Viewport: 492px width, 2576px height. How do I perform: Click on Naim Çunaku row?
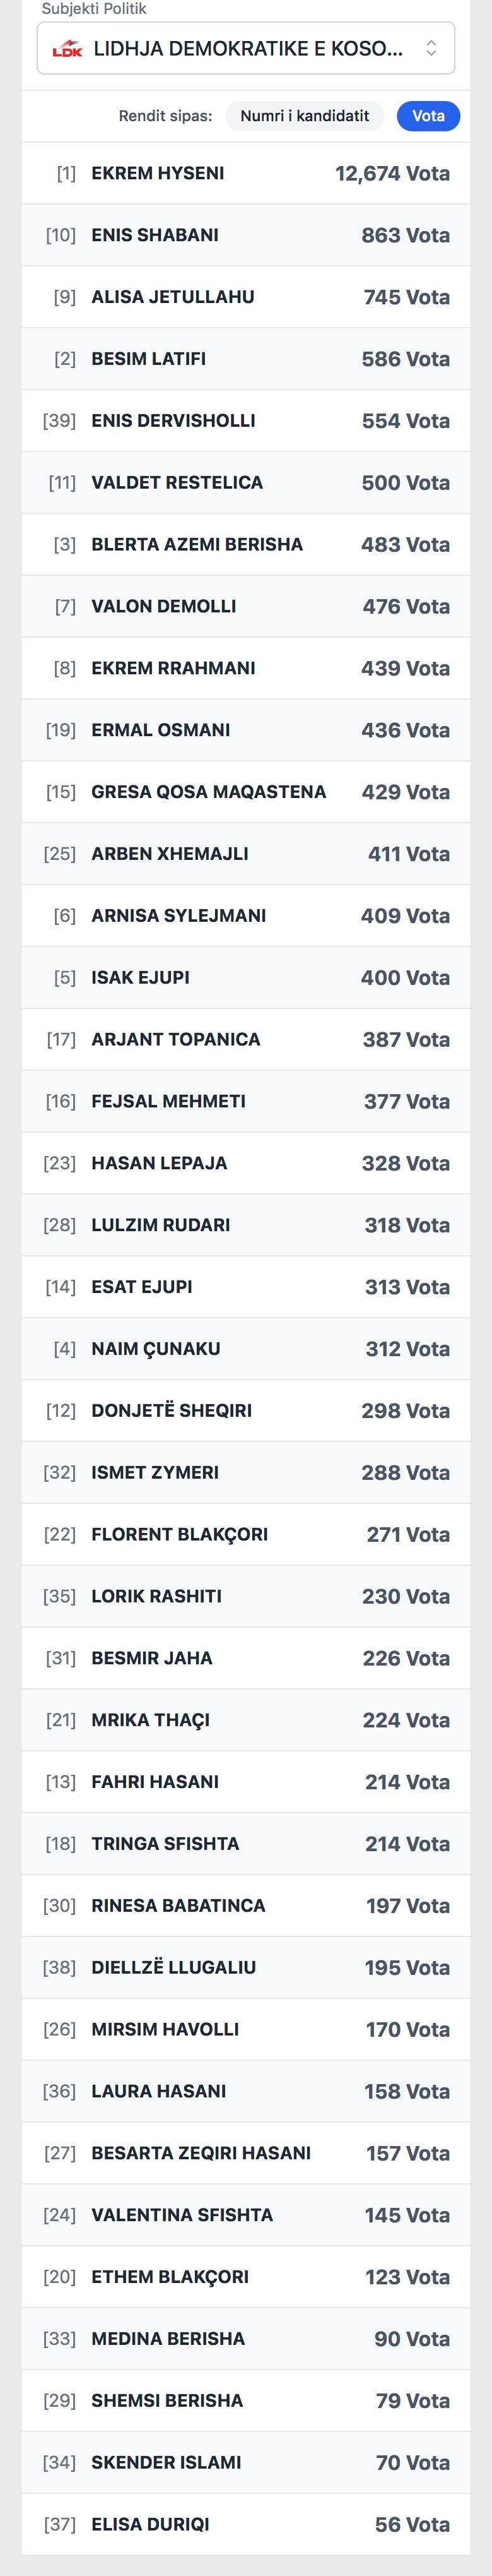246,1350
